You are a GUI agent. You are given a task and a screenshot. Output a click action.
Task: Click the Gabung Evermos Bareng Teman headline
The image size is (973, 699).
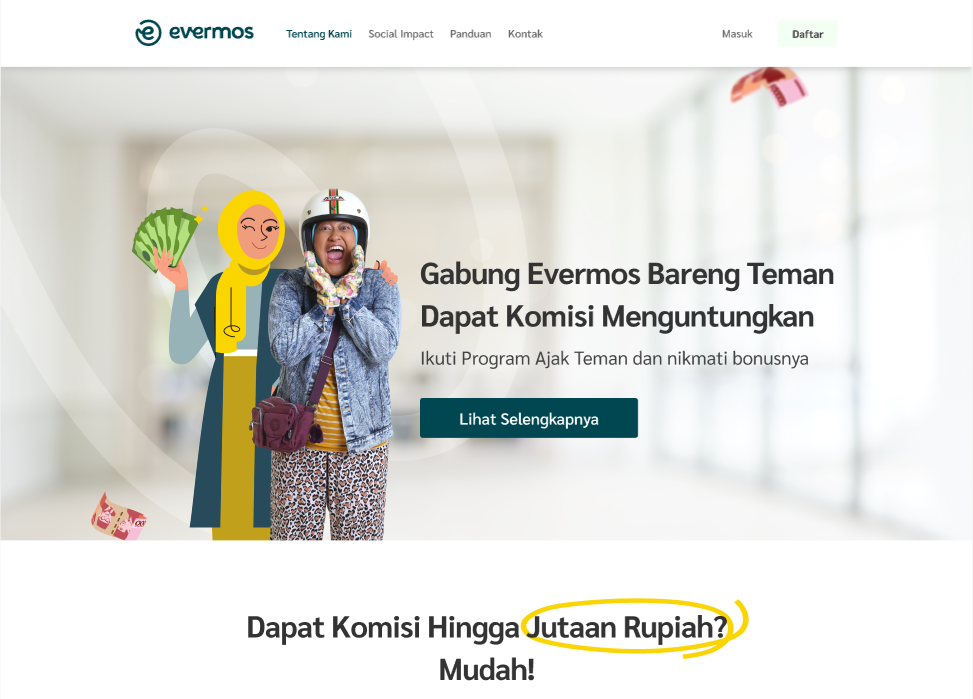pos(627,274)
